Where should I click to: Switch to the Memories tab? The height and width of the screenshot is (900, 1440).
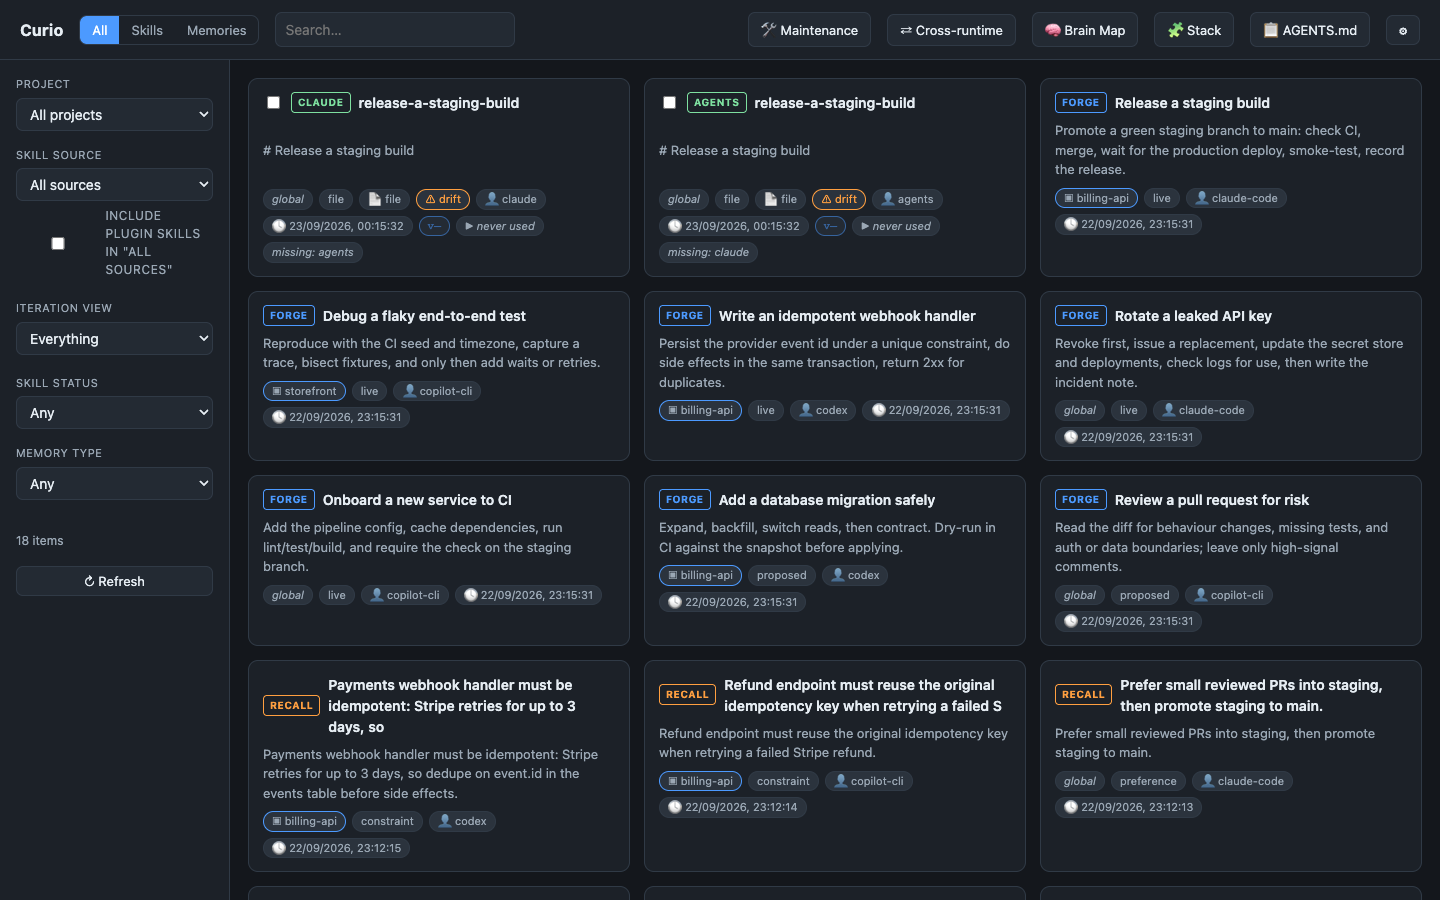click(x=216, y=30)
